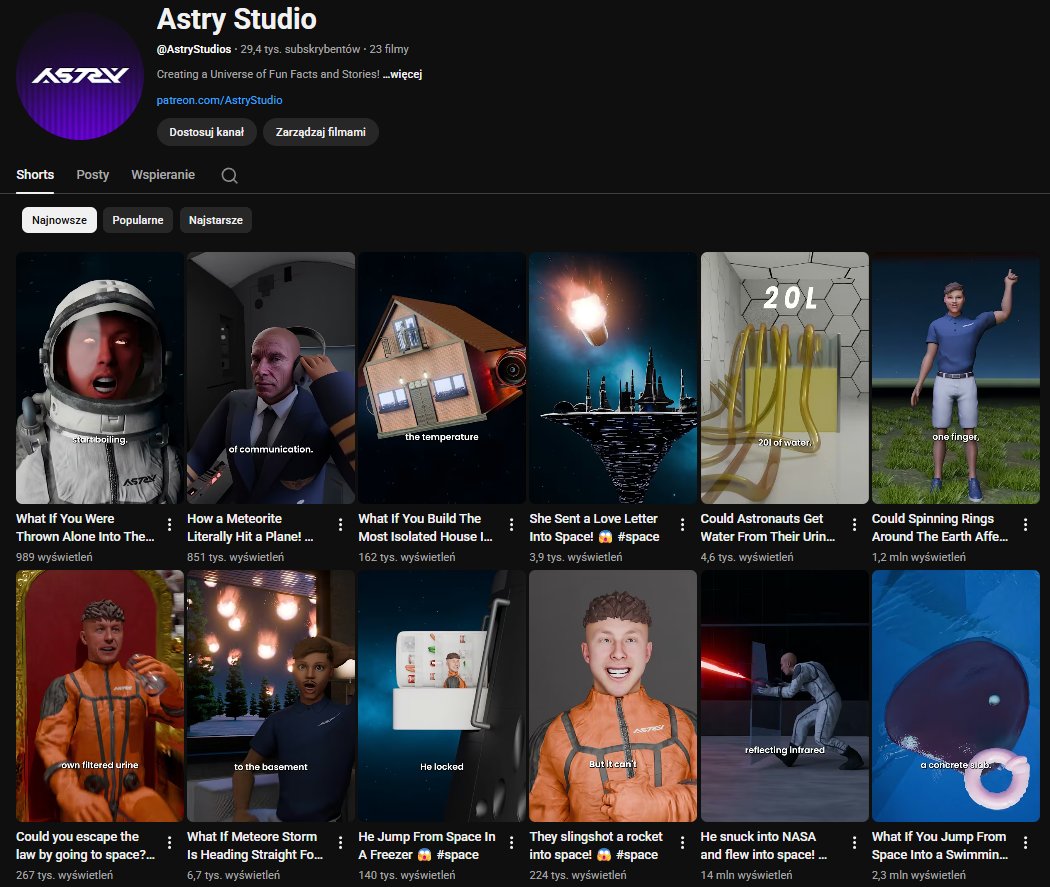Open title 'What If You Were Thrown Alone Into The...'

(x=85, y=528)
